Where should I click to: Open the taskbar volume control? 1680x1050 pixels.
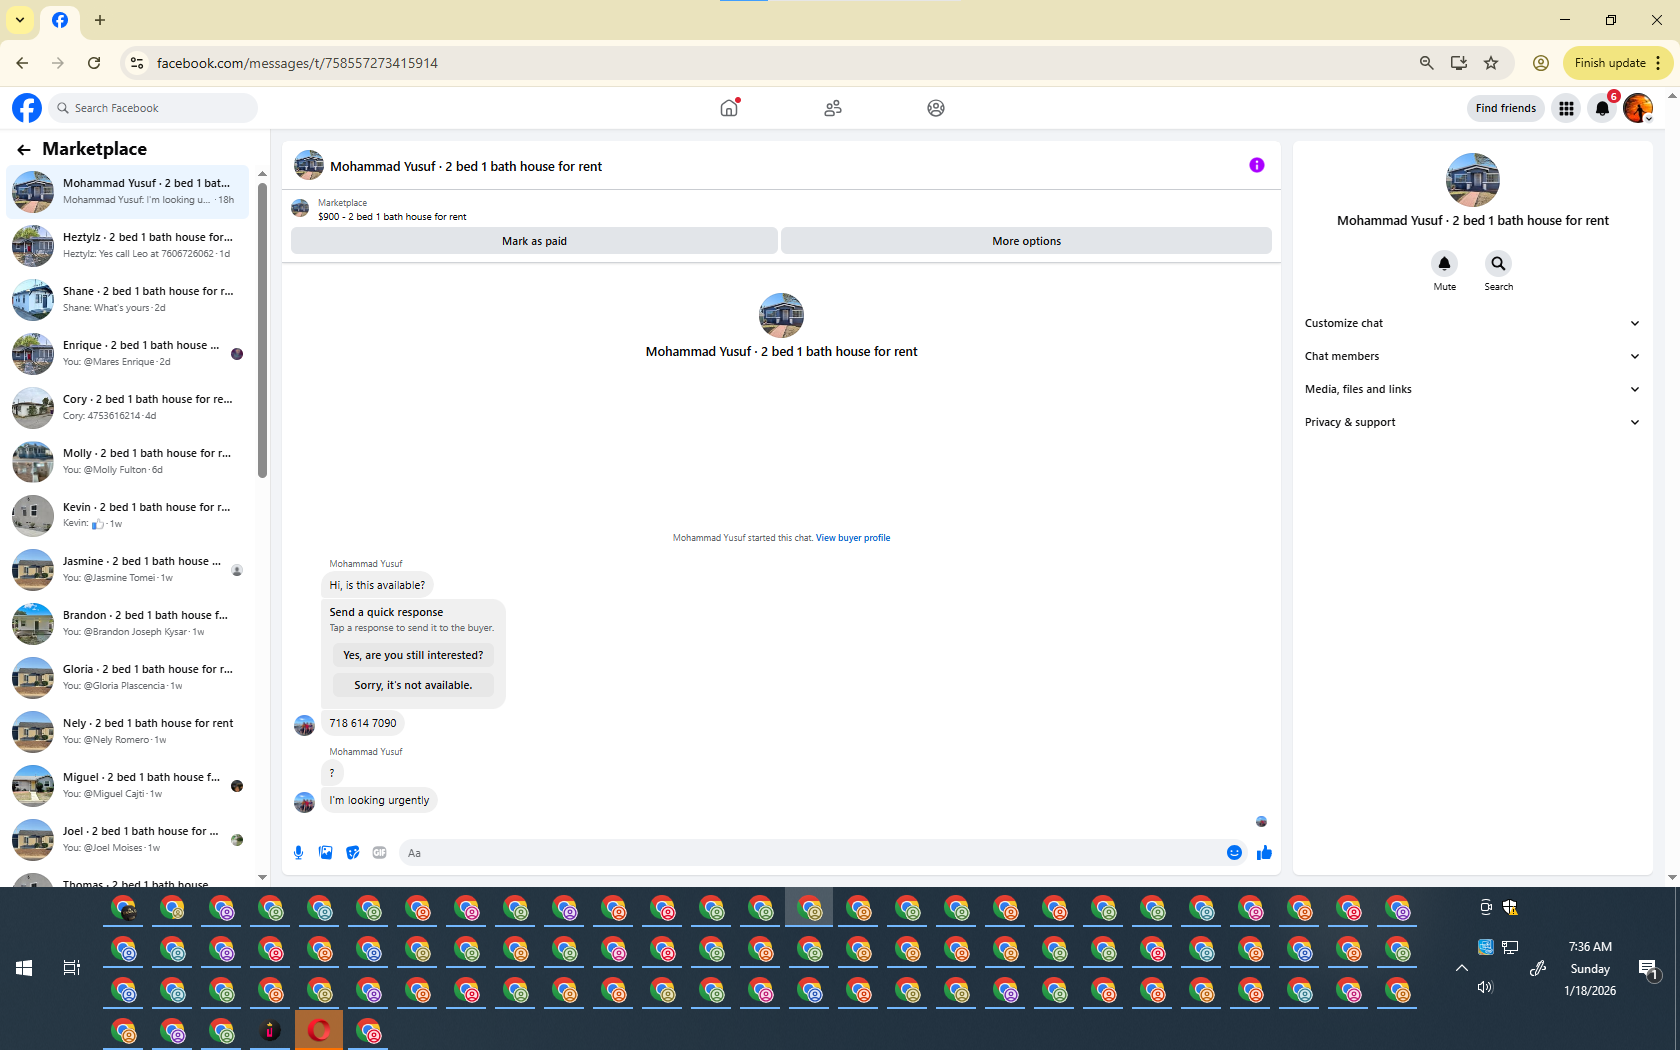pyautogui.click(x=1485, y=987)
